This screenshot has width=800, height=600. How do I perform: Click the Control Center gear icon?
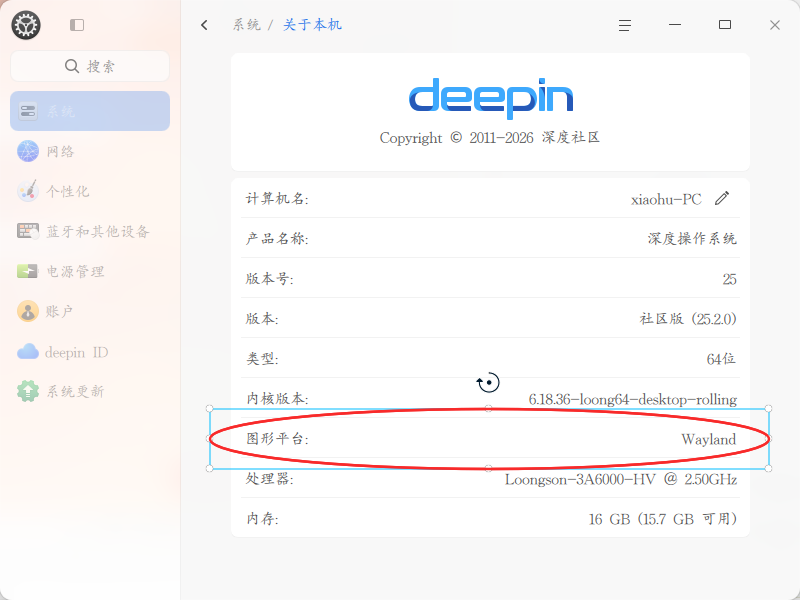(26, 25)
